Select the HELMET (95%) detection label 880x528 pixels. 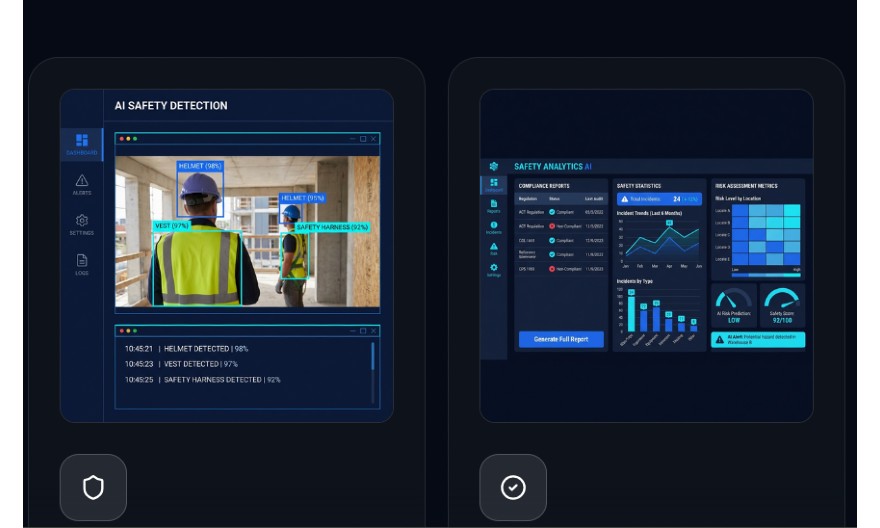click(x=302, y=198)
